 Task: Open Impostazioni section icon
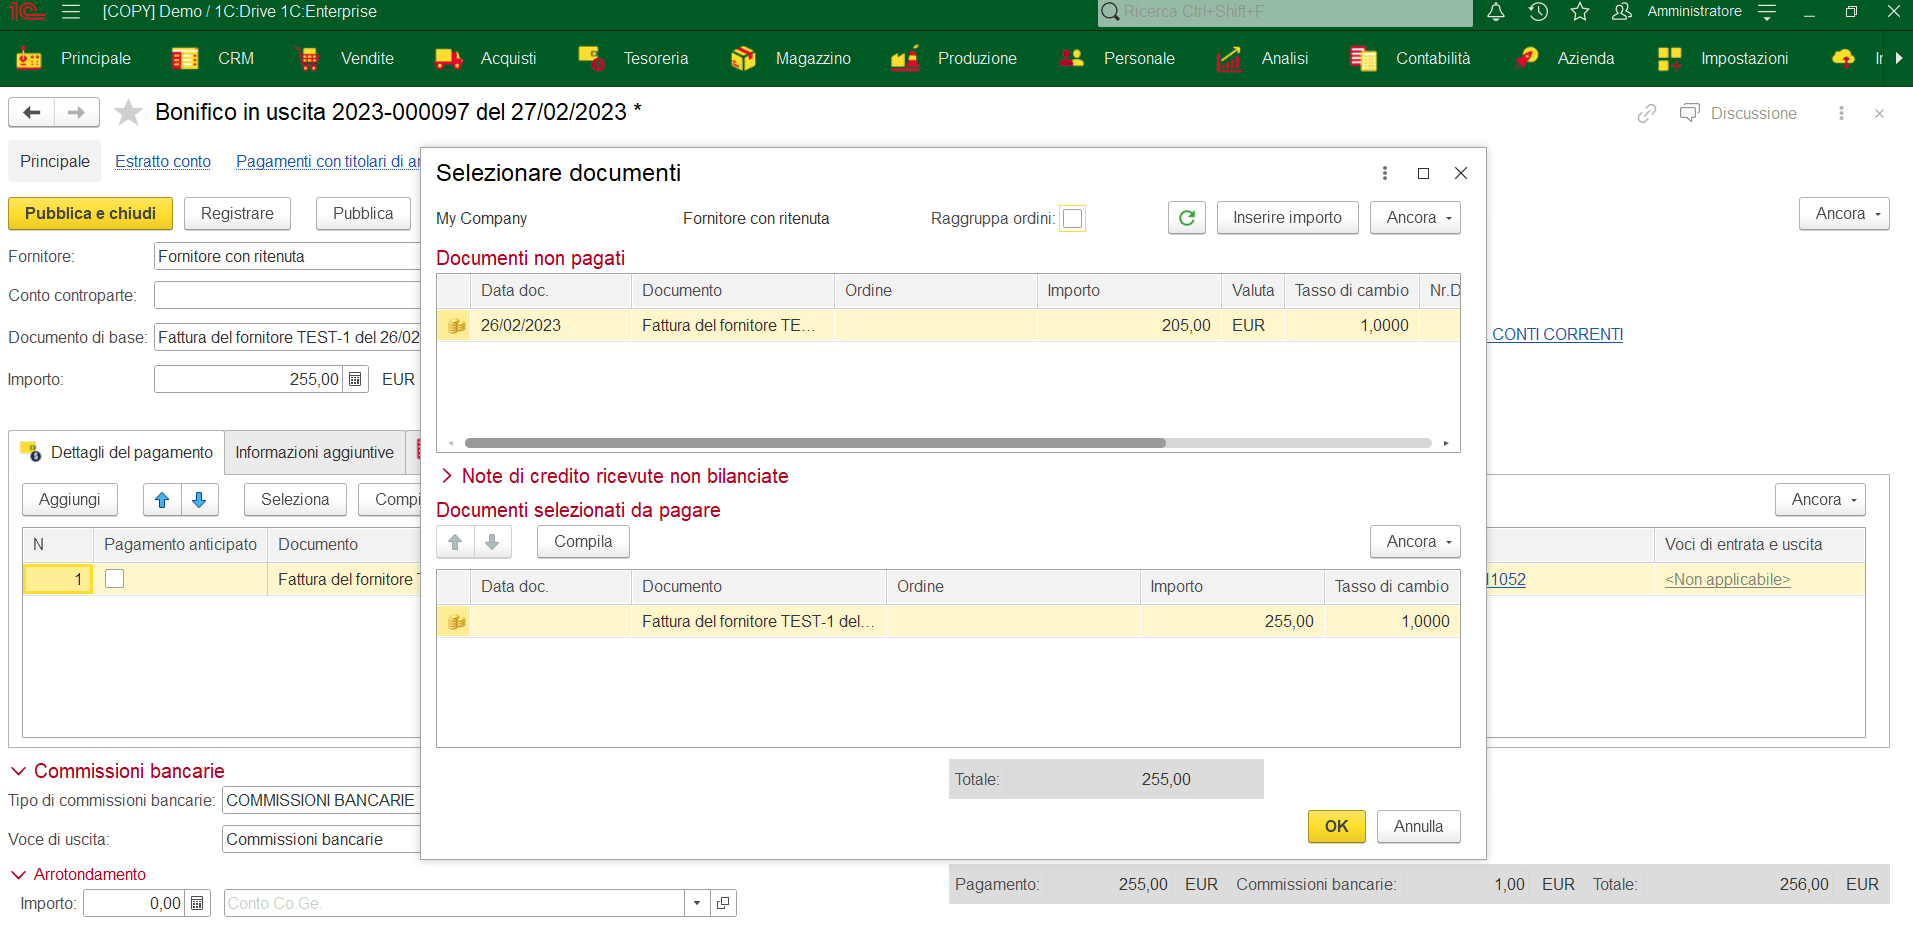(x=1669, y=58)
